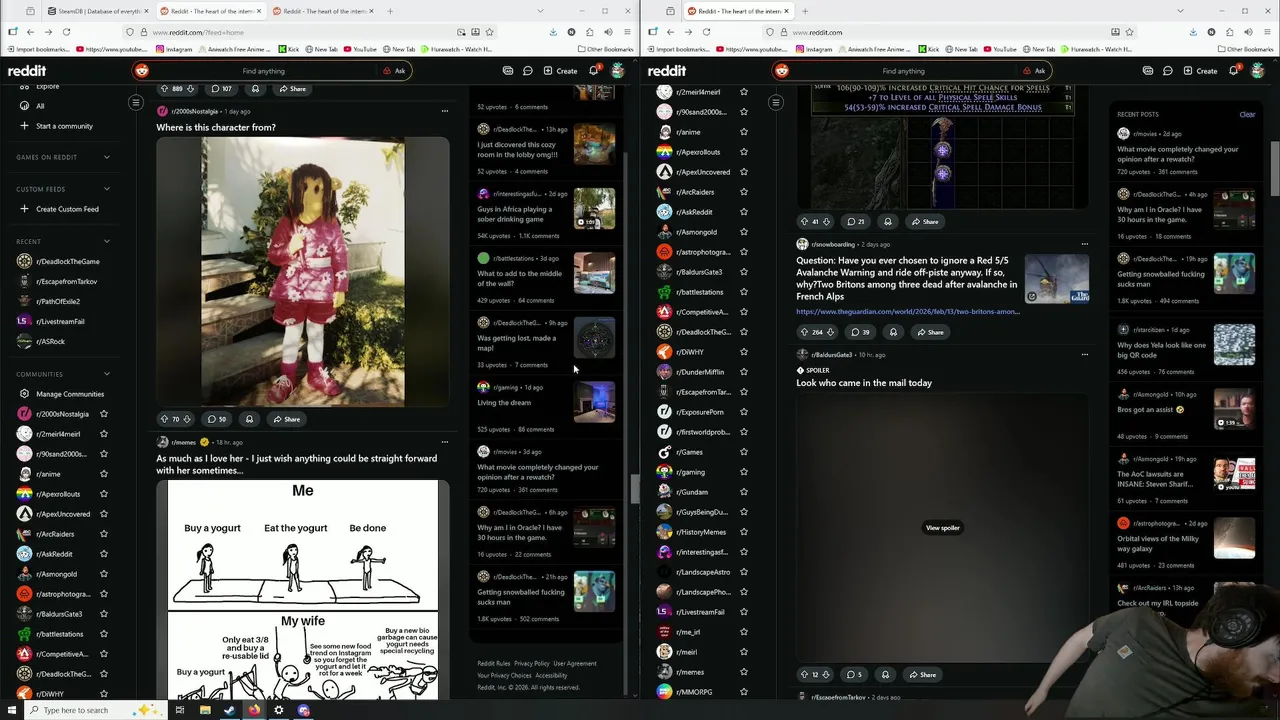Viewport: 1280px width, 720px height.
Task: Give award on the character post
Action: tap(249, 419)
